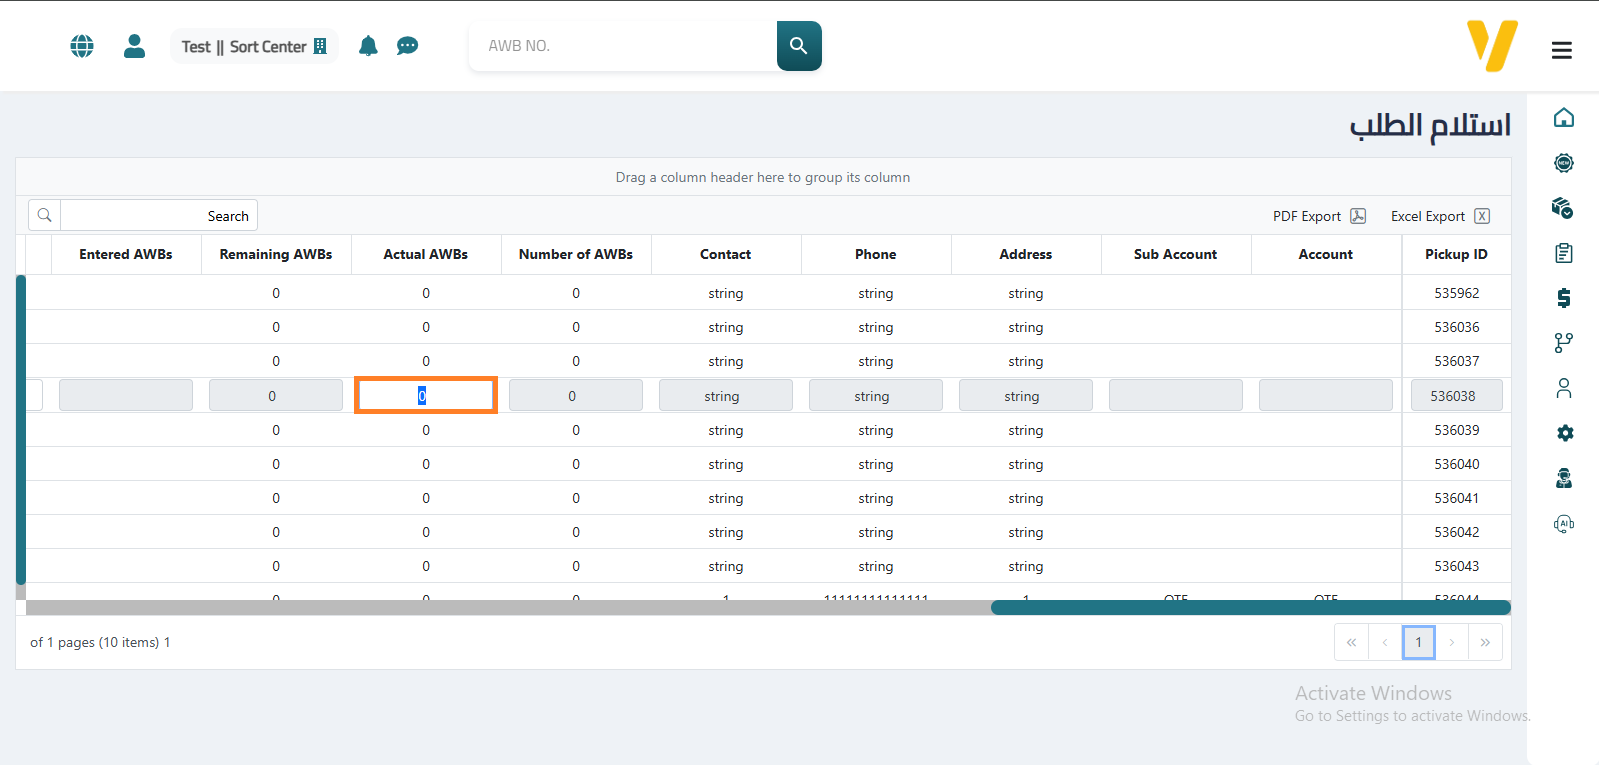This screenshot has height=765, width=1599.
Task: Open the Home icon in sidebar
Action: (1564, 118)
